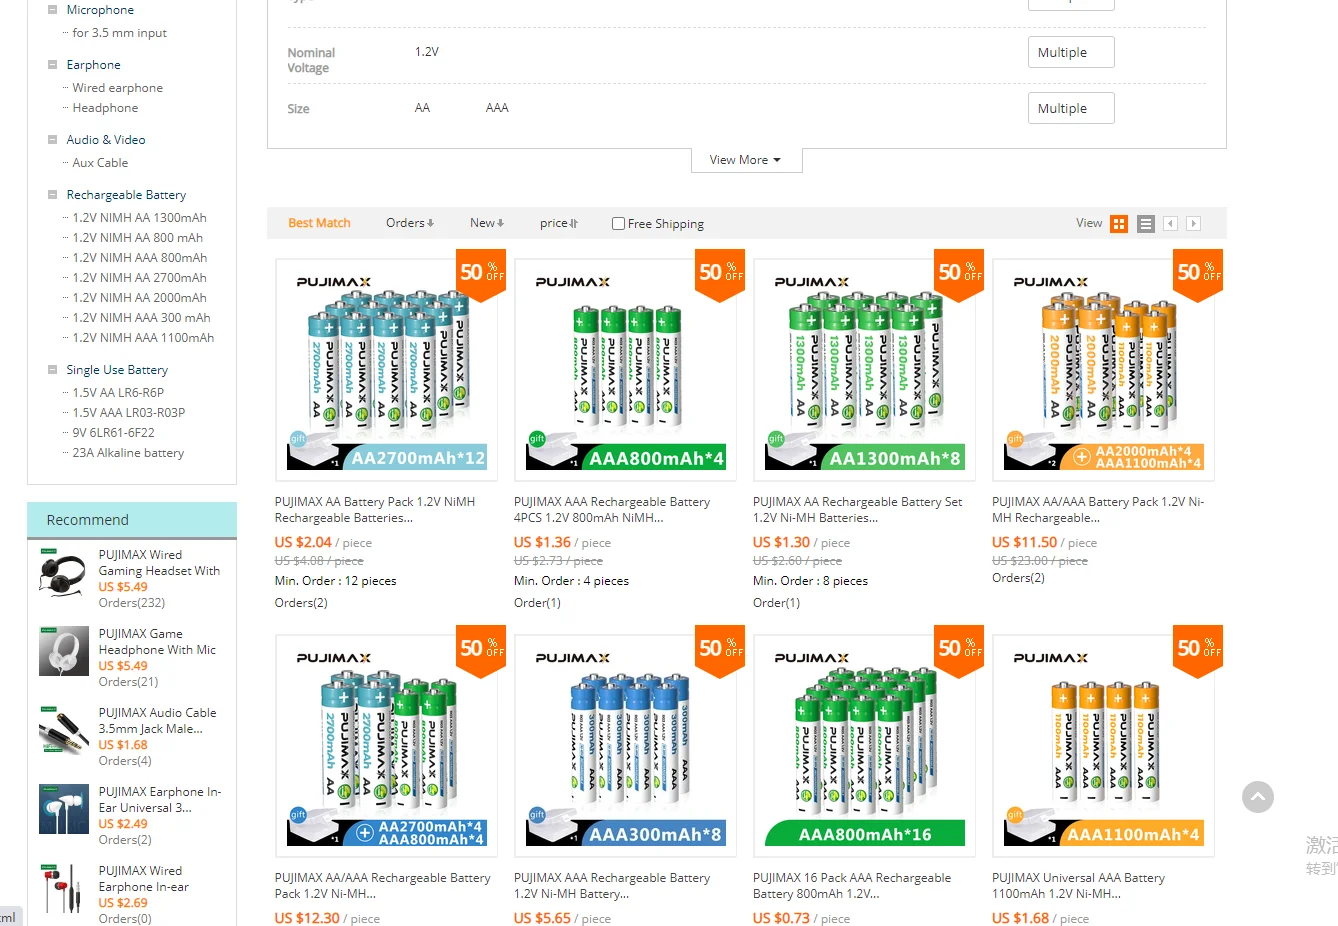Open AA2700mAh*12 battery product image

[386, 370]
